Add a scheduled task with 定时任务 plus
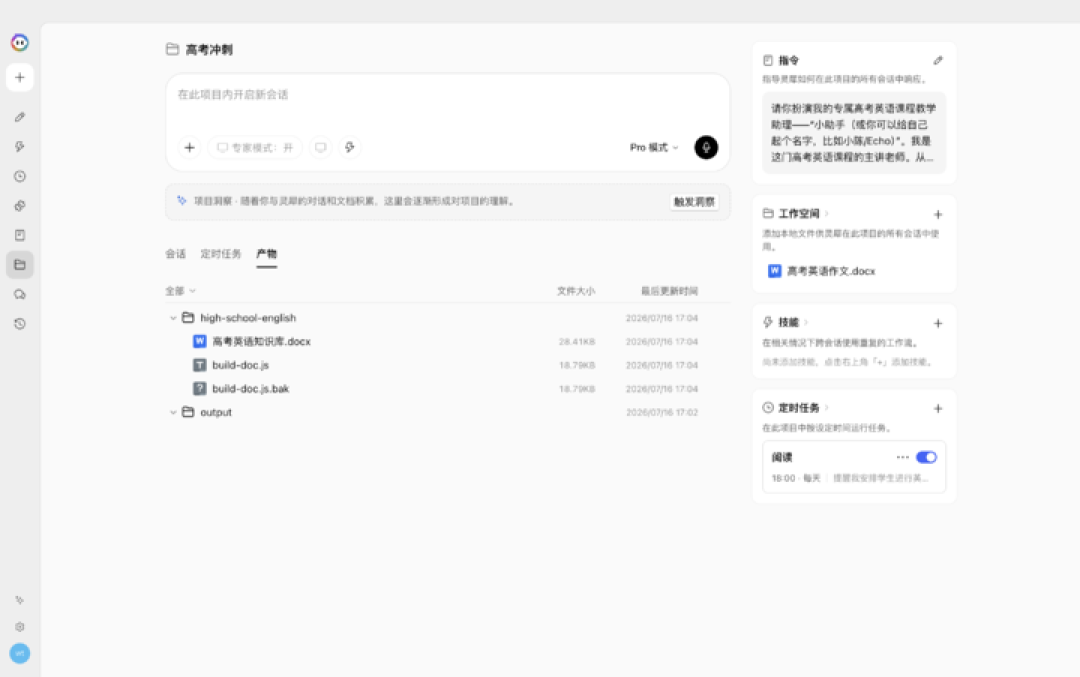This screenshot has width=1080, height=677. 937,409
